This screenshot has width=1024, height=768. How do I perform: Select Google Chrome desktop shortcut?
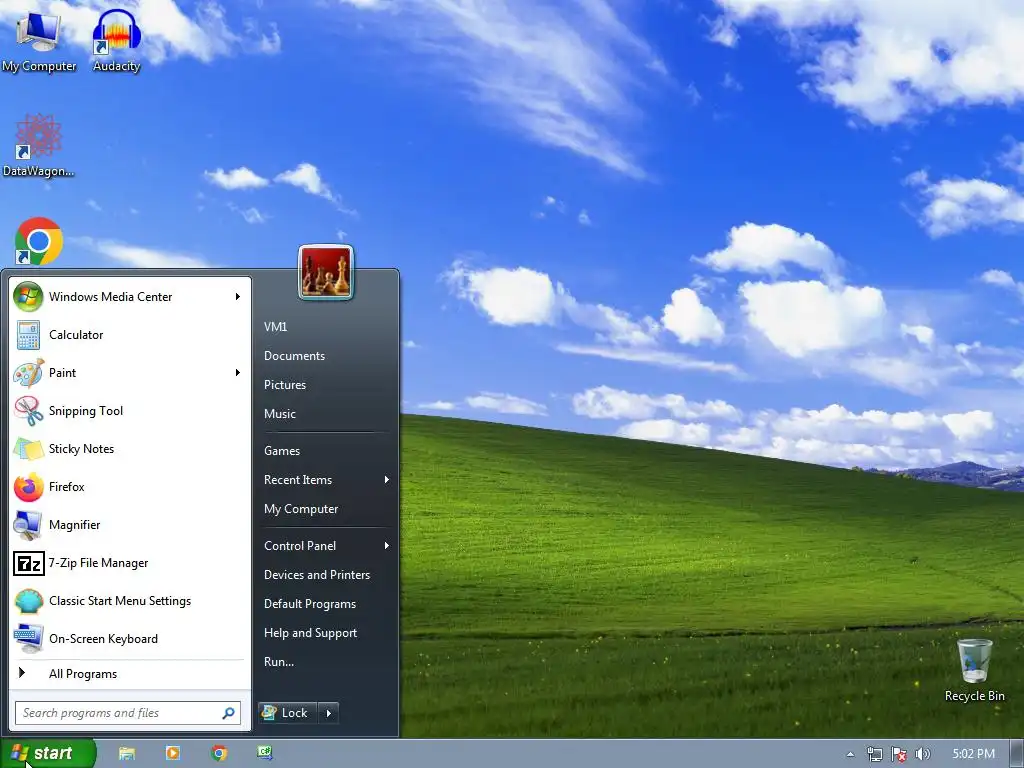pos(39,241)
